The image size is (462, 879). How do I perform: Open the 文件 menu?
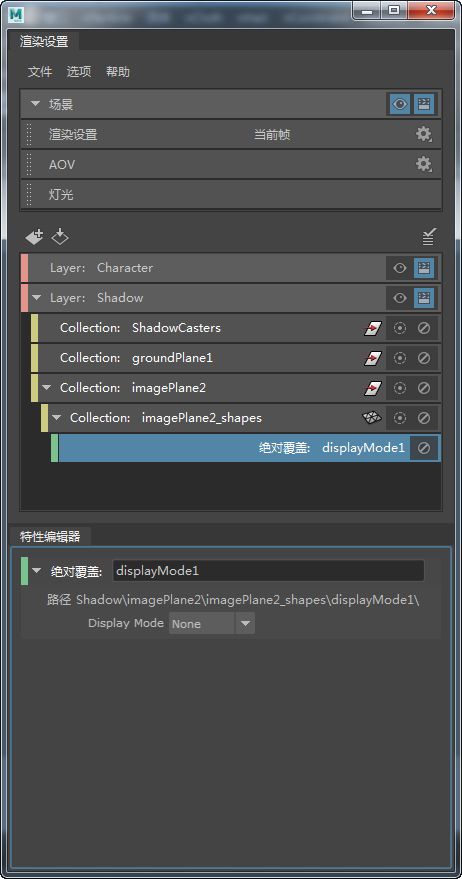point(40,72)
